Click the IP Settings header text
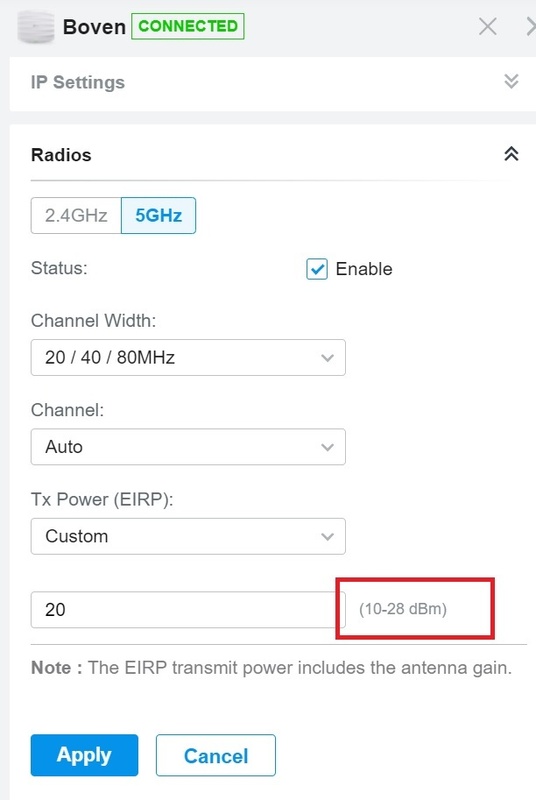Image resolution: width=536 pixels, height=800 pixels. (78, 82)
